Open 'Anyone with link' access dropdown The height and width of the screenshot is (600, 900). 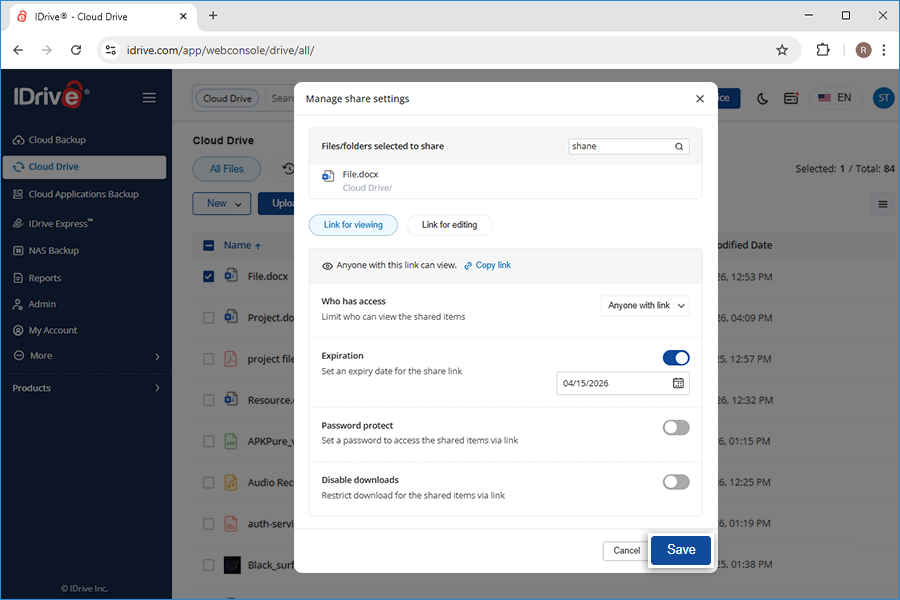[x=645, y=305]
